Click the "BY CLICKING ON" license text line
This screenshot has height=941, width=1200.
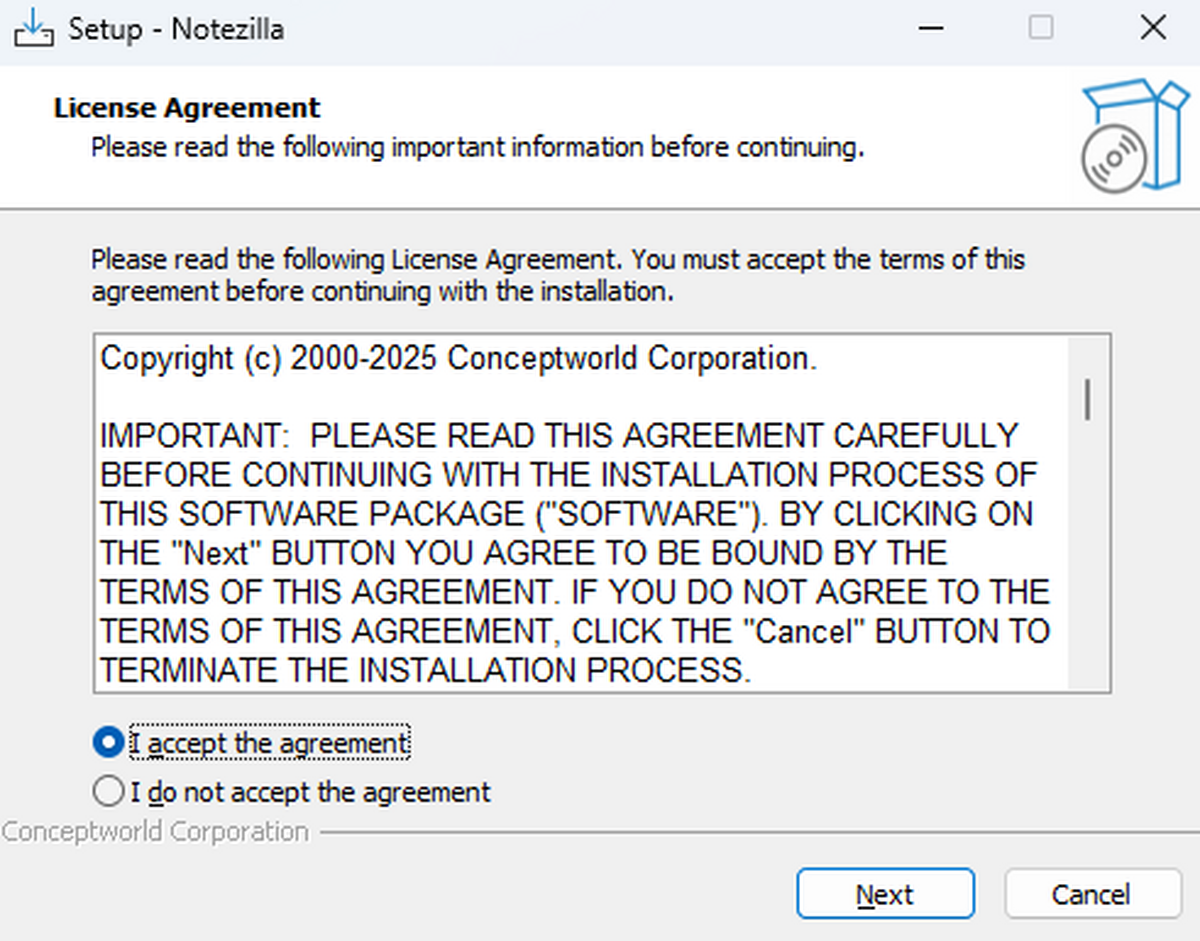(905, 514)
